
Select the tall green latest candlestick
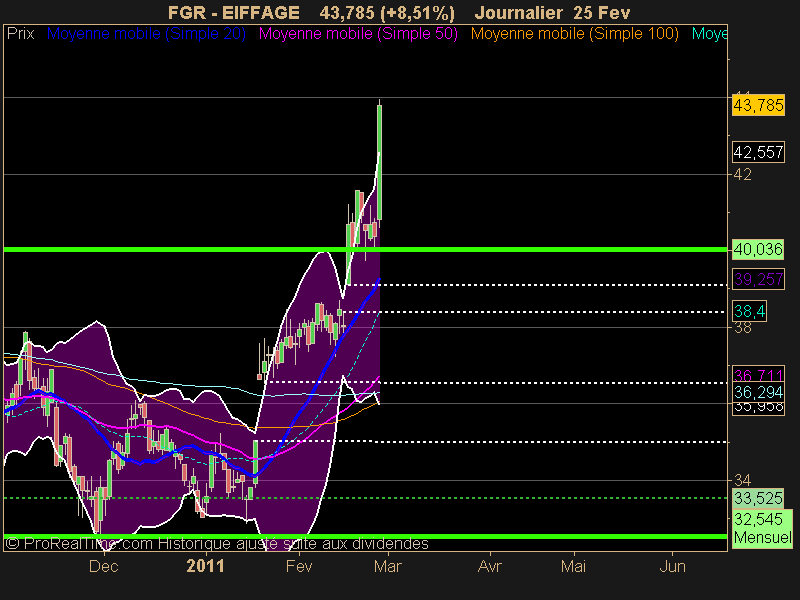(x=380, y=162)
